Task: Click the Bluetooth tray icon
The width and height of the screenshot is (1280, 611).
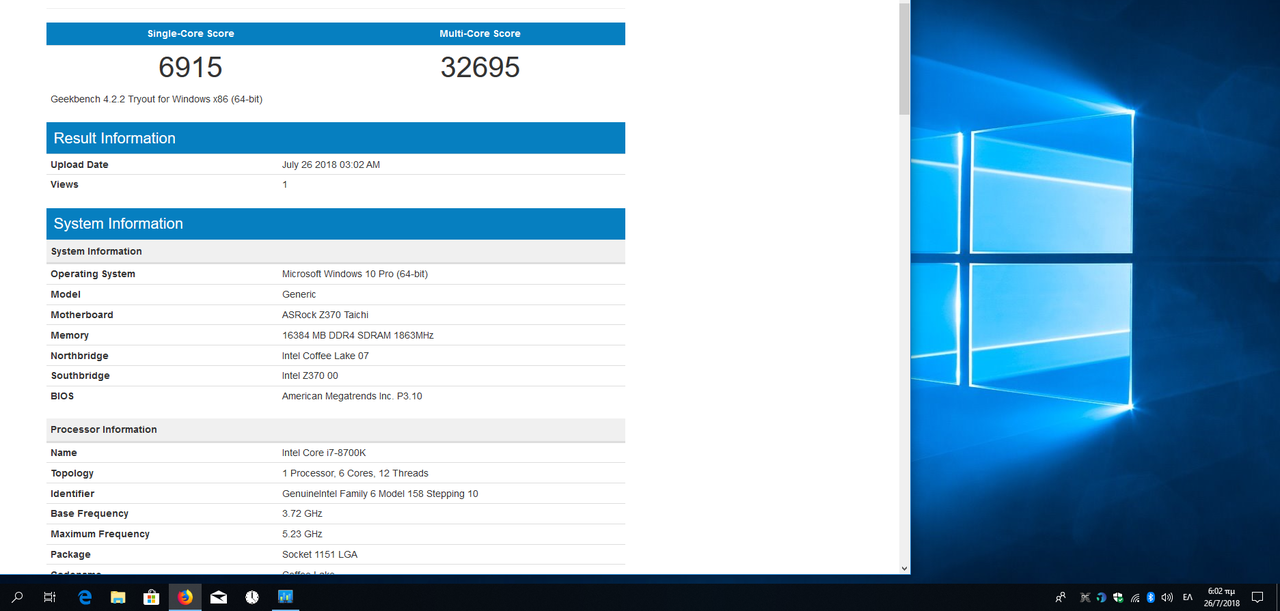Action: coord(1151,598)
